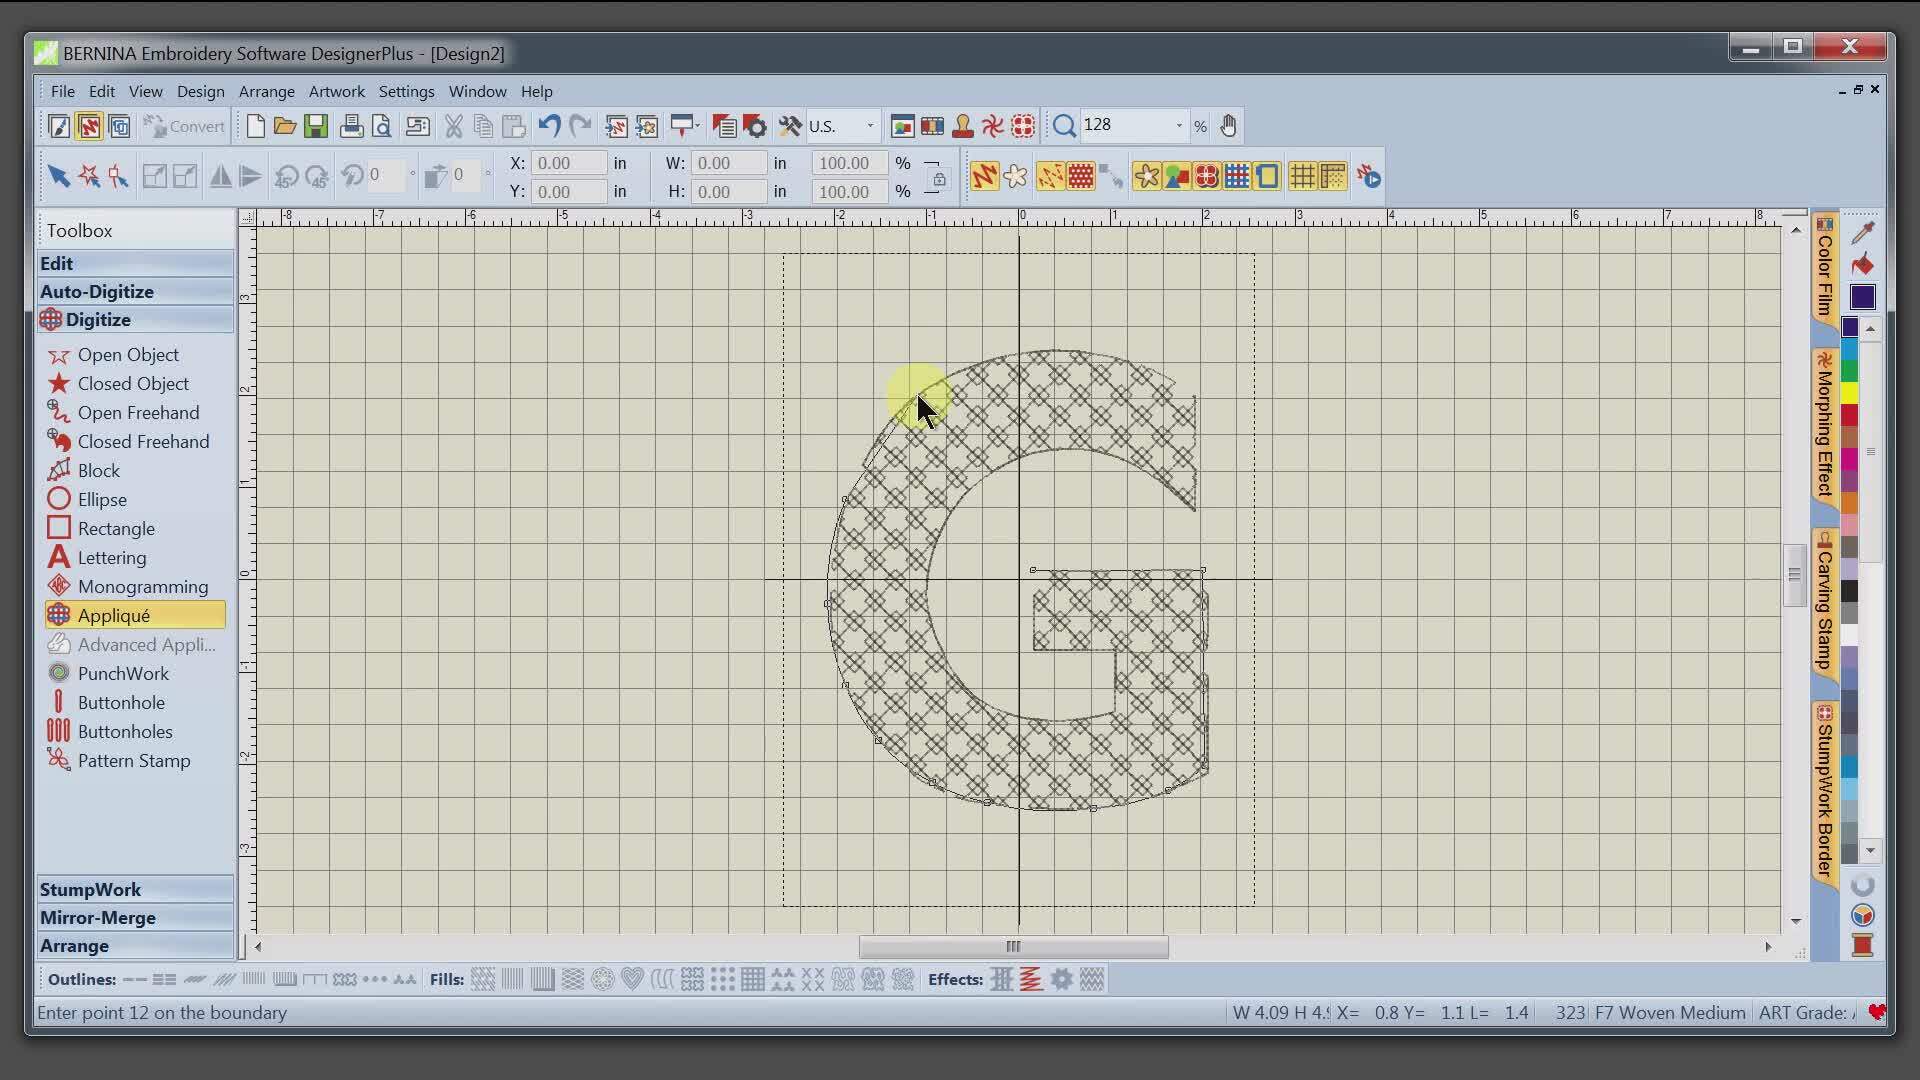This screenshot has width=1920, height=1080.
Task: Open the U.S. measurement units dropdown
Action: [x=869, y=126]
